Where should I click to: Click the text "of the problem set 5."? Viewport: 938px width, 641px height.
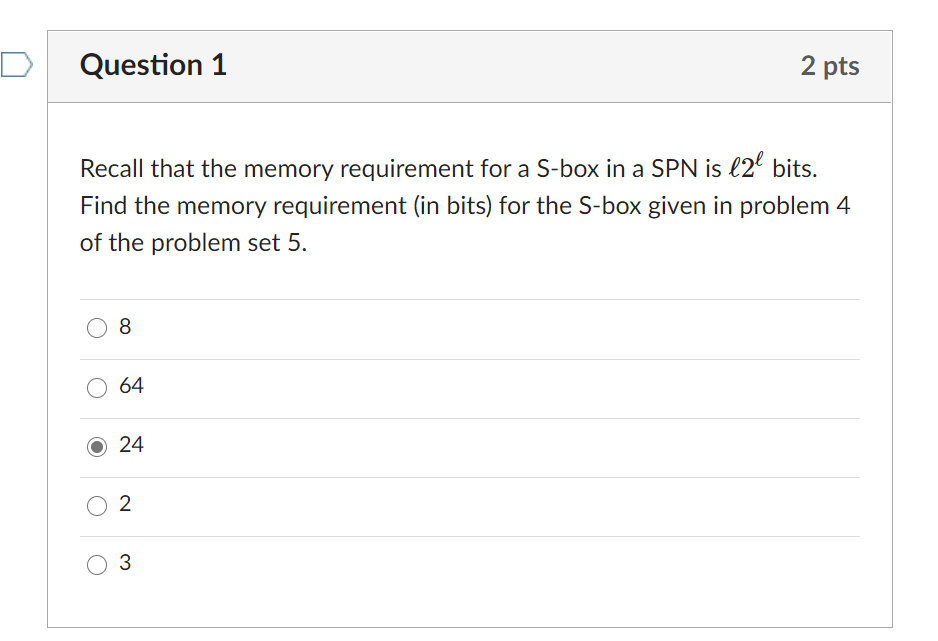[x=193, y=243]
